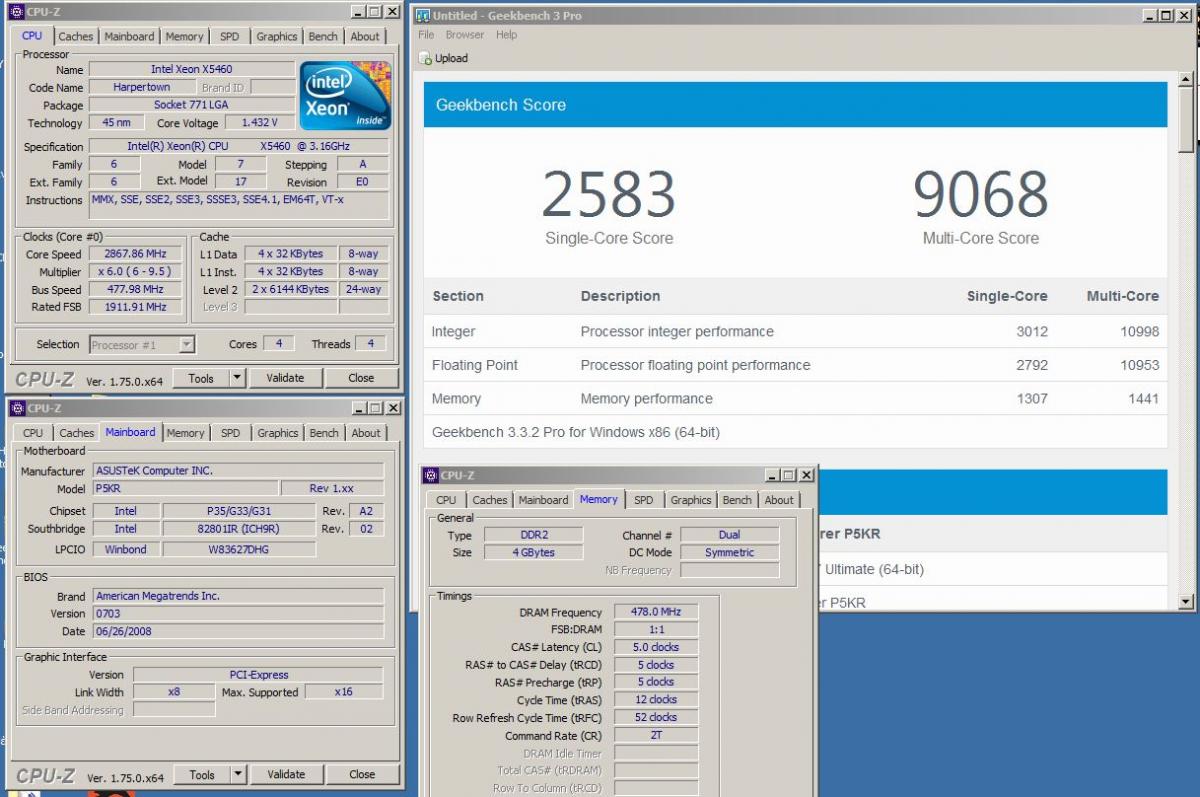Open Mainboard tab in Memory CPU-Z window
1200x797 pixels.
click(x=544, y=500)
